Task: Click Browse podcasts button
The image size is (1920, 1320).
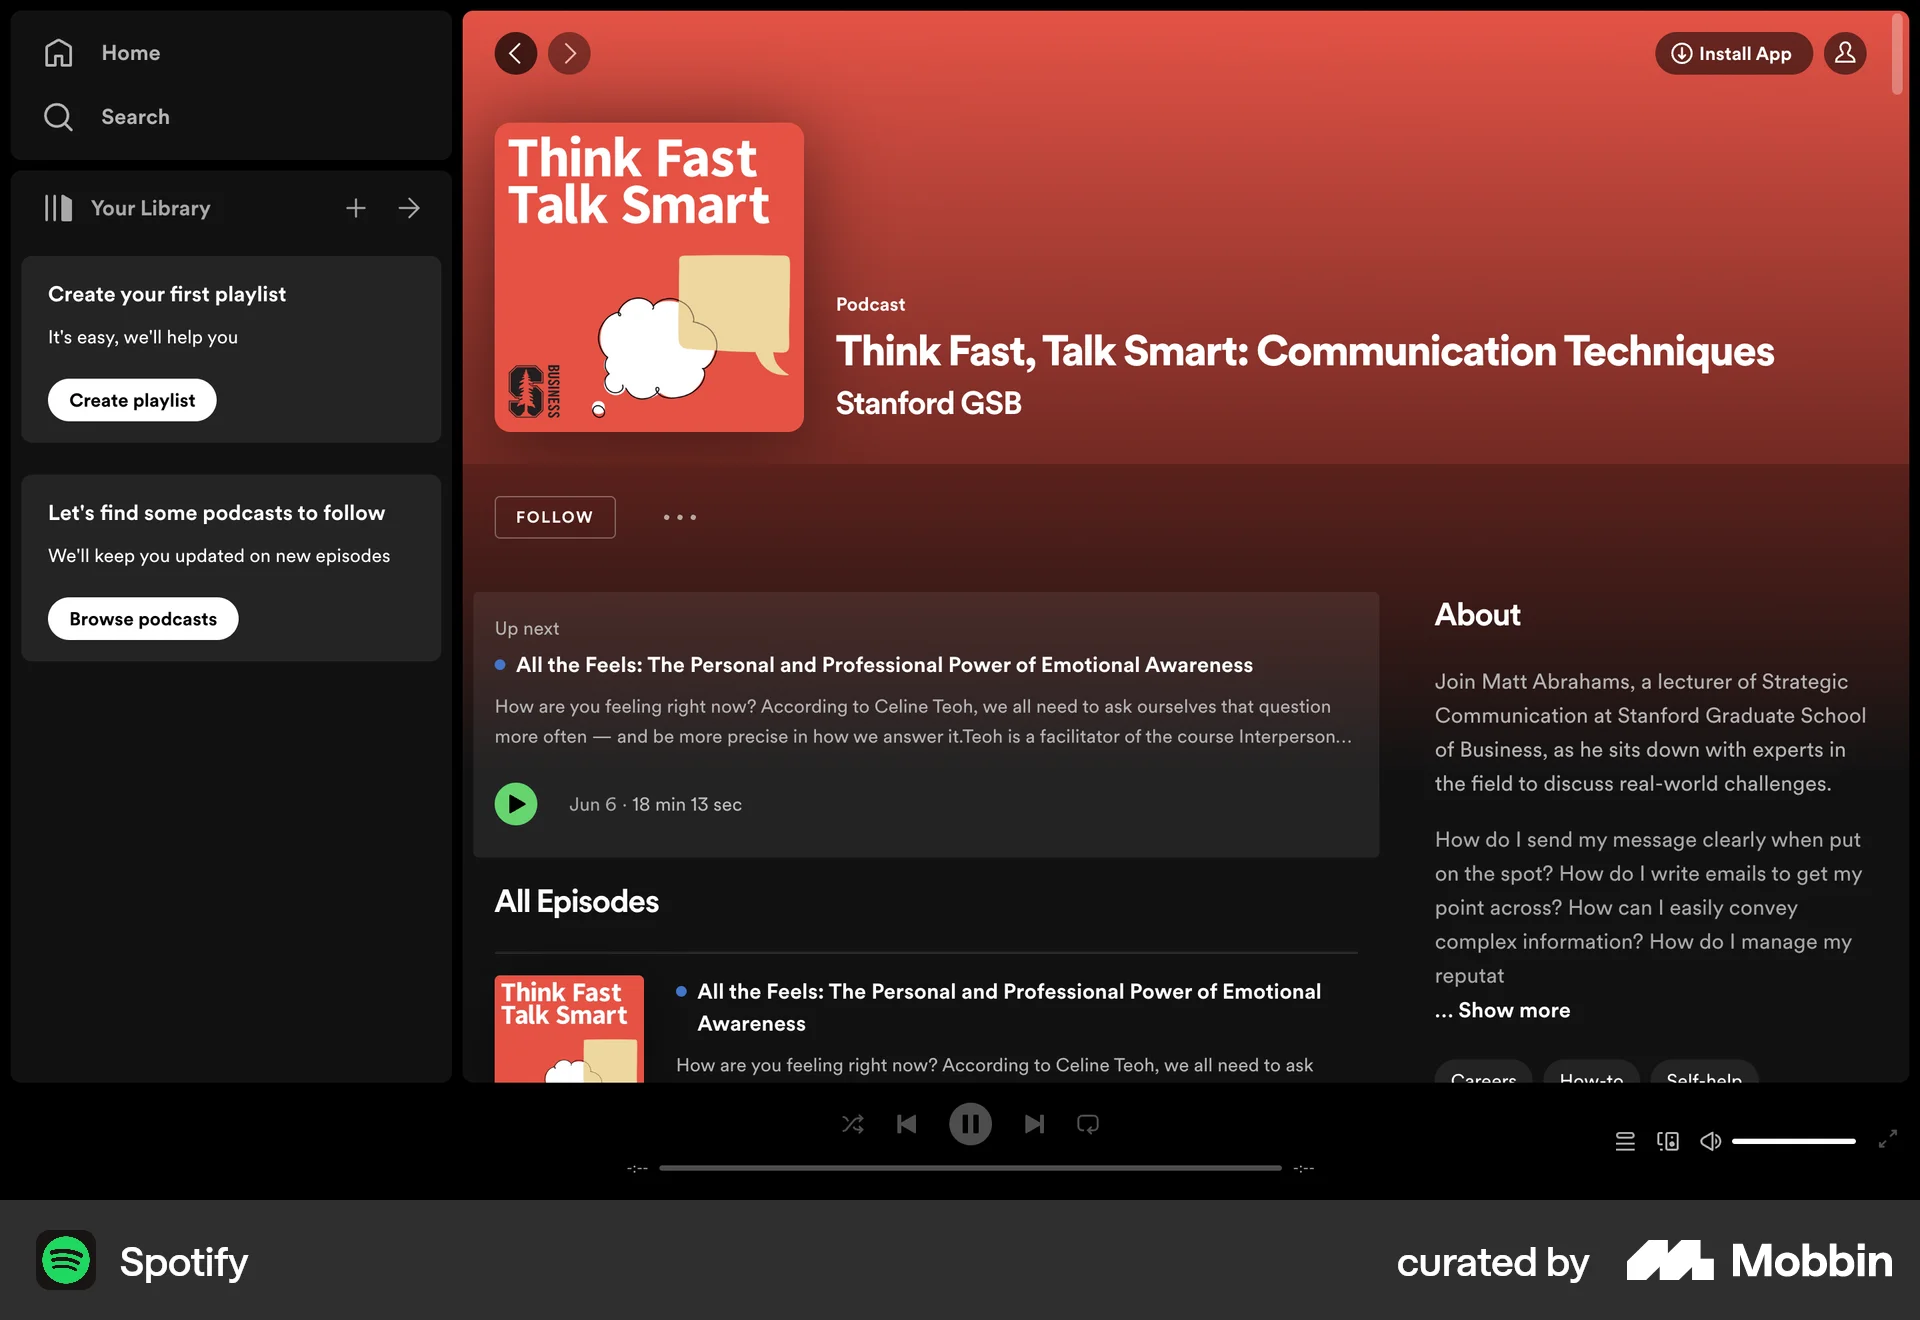Action: coord(142,618)
